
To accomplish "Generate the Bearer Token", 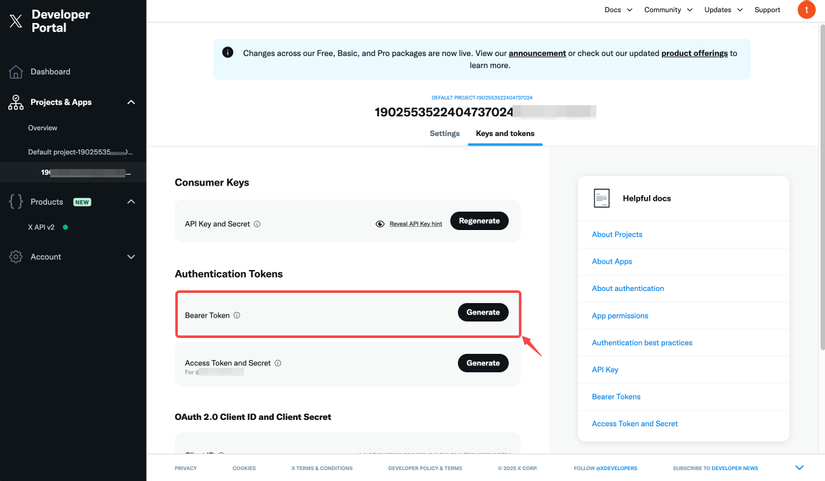I will coord(483,313).
